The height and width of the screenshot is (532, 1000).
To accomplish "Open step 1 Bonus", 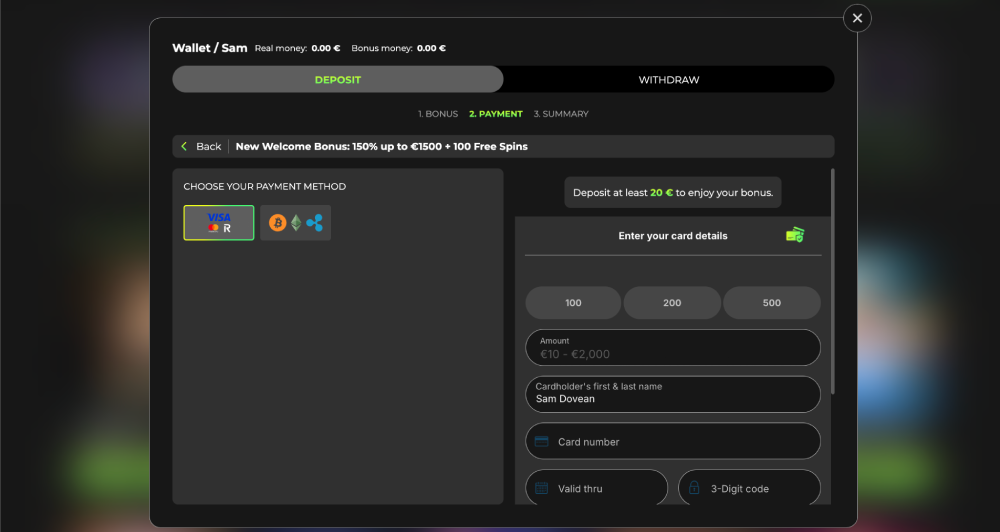I will [438, 114].
